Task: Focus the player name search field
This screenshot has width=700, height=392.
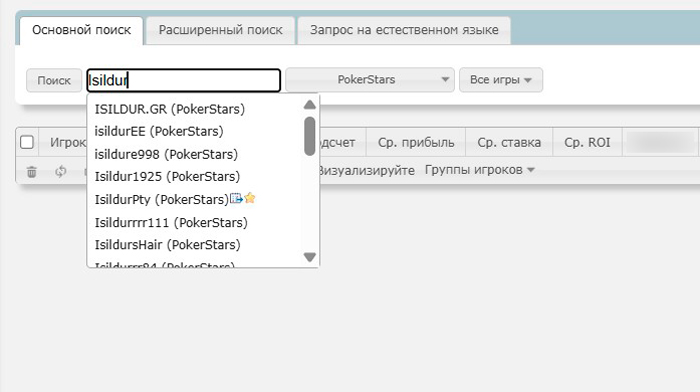Action: (183, 80)
